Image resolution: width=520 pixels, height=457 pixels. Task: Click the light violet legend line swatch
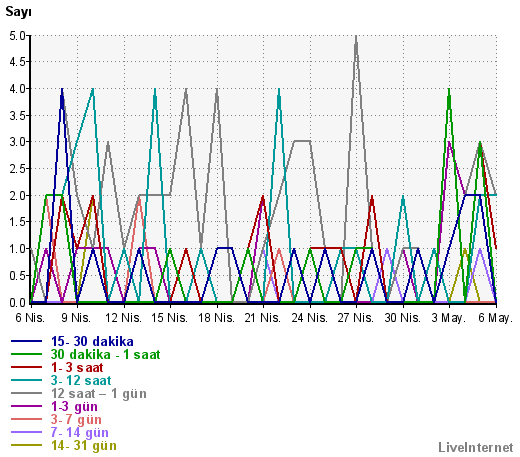(26, 432)
